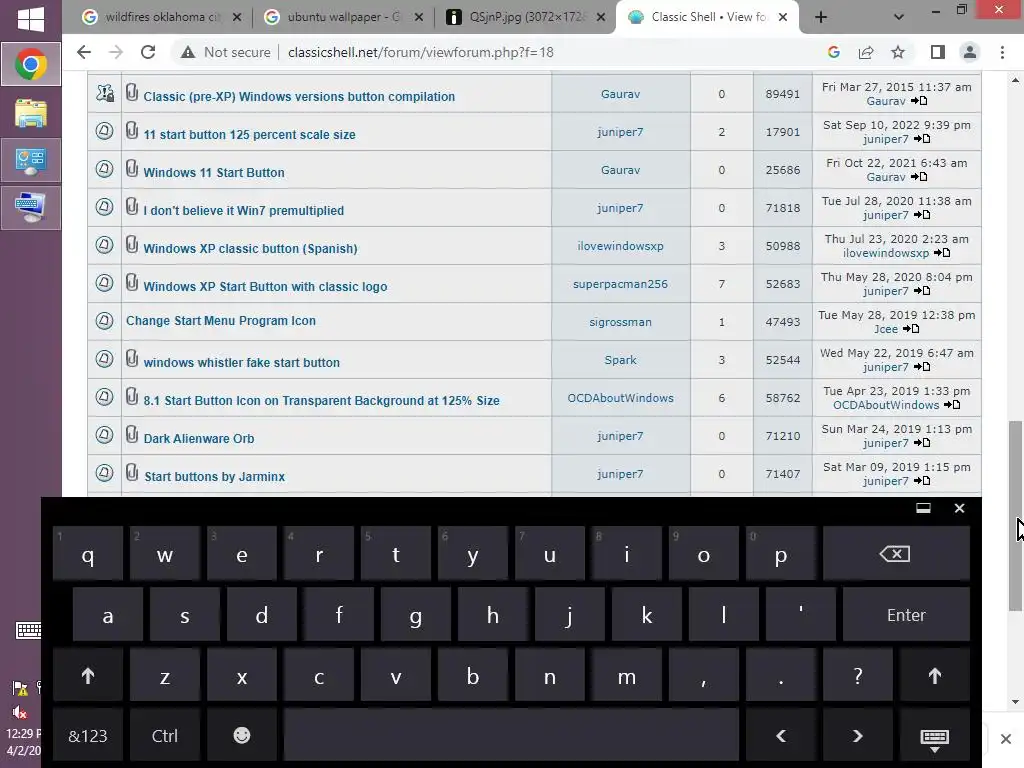The image size is (1024, 768).
Task: Open the emoji keyboard panel
Action: (x=242, y=736)
